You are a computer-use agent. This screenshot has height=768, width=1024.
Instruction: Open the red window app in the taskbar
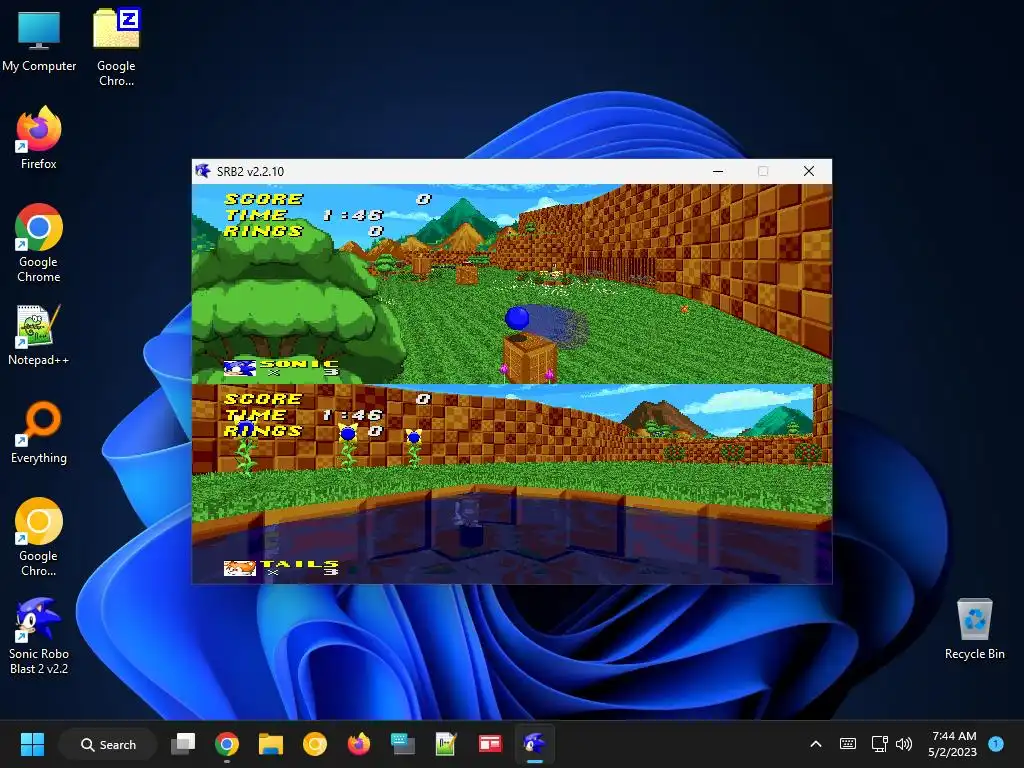(x=490, y=744)
